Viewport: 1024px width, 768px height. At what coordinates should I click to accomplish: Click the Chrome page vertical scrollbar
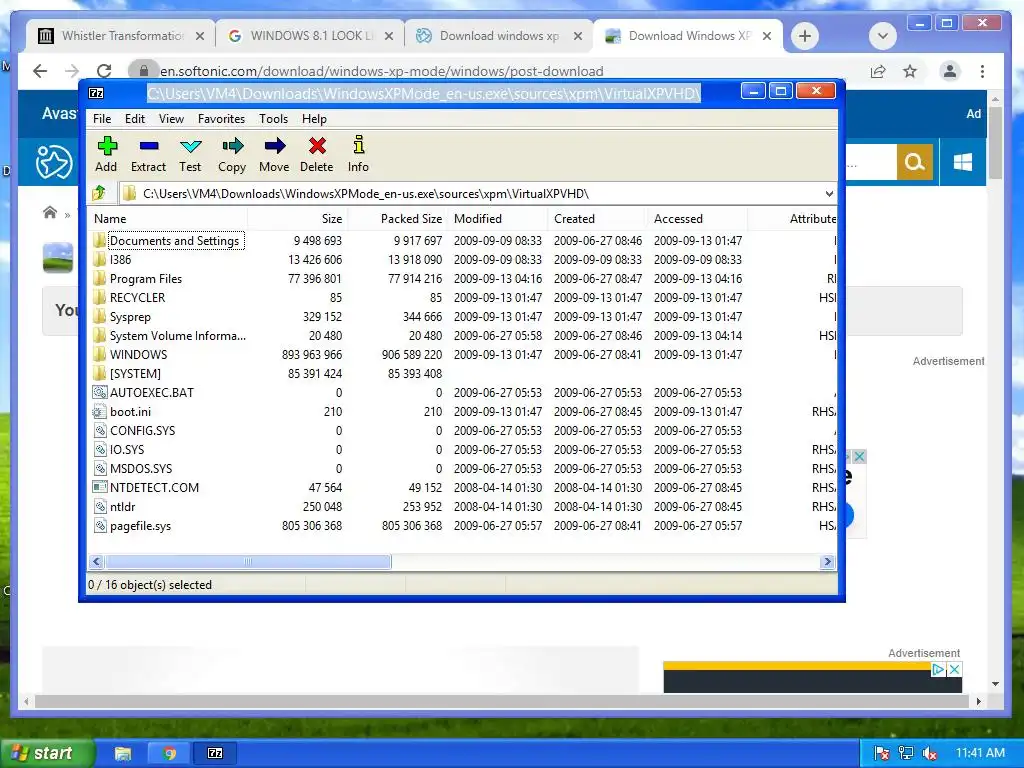point(995,142)
